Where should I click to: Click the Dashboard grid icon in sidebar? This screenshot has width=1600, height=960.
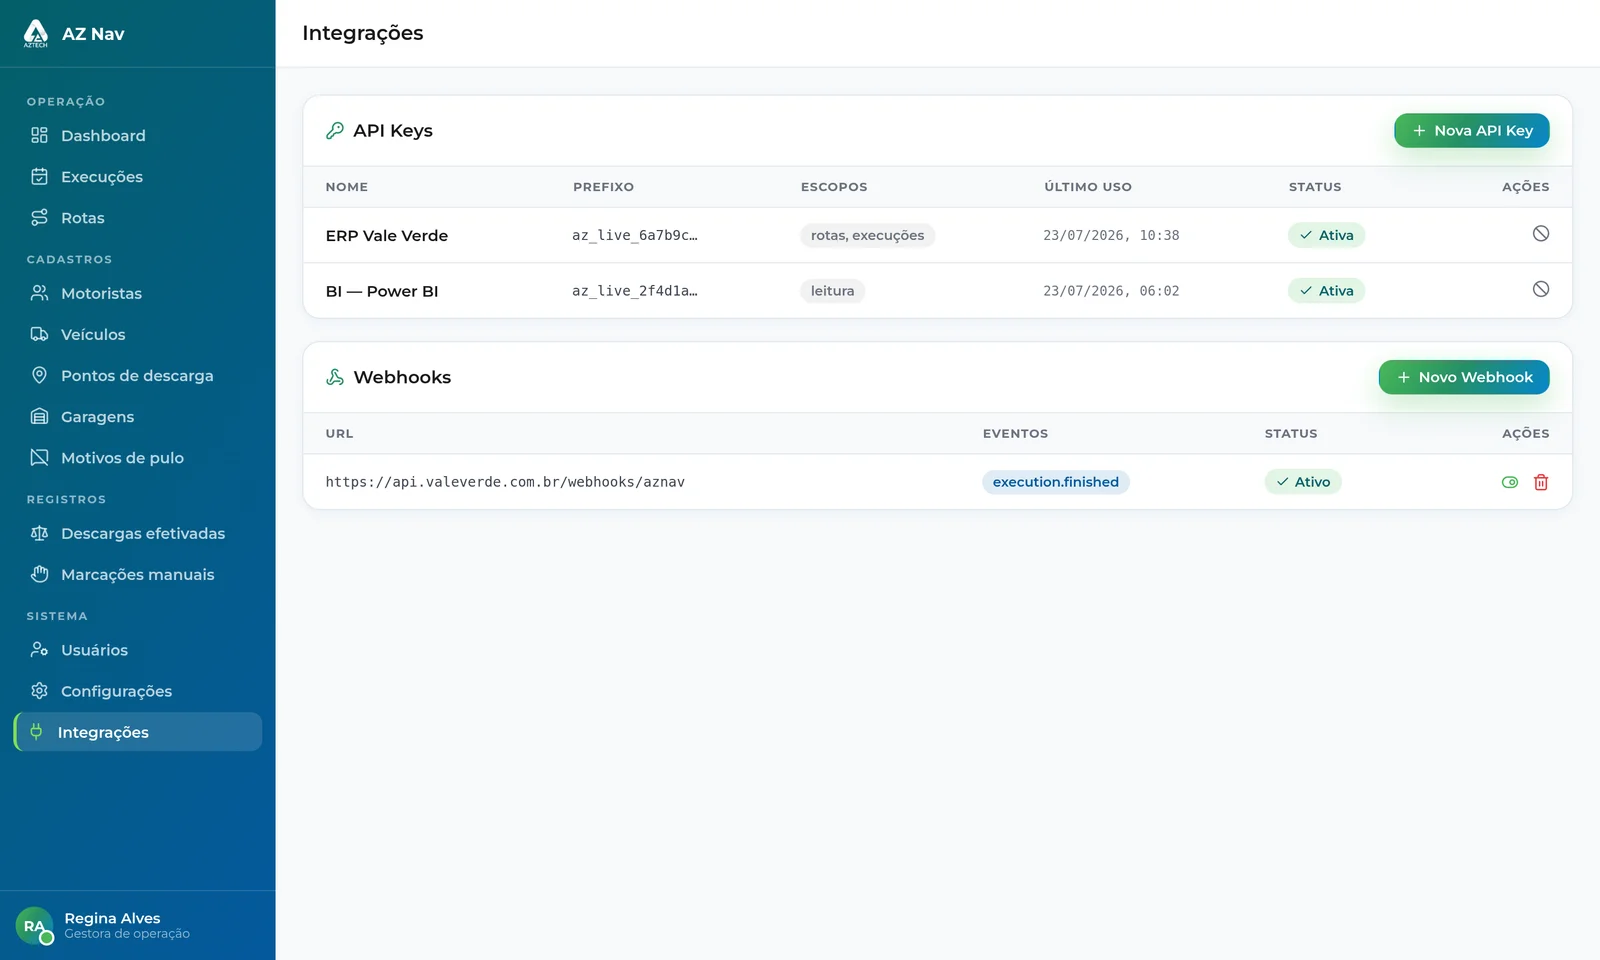click(39, 135)
